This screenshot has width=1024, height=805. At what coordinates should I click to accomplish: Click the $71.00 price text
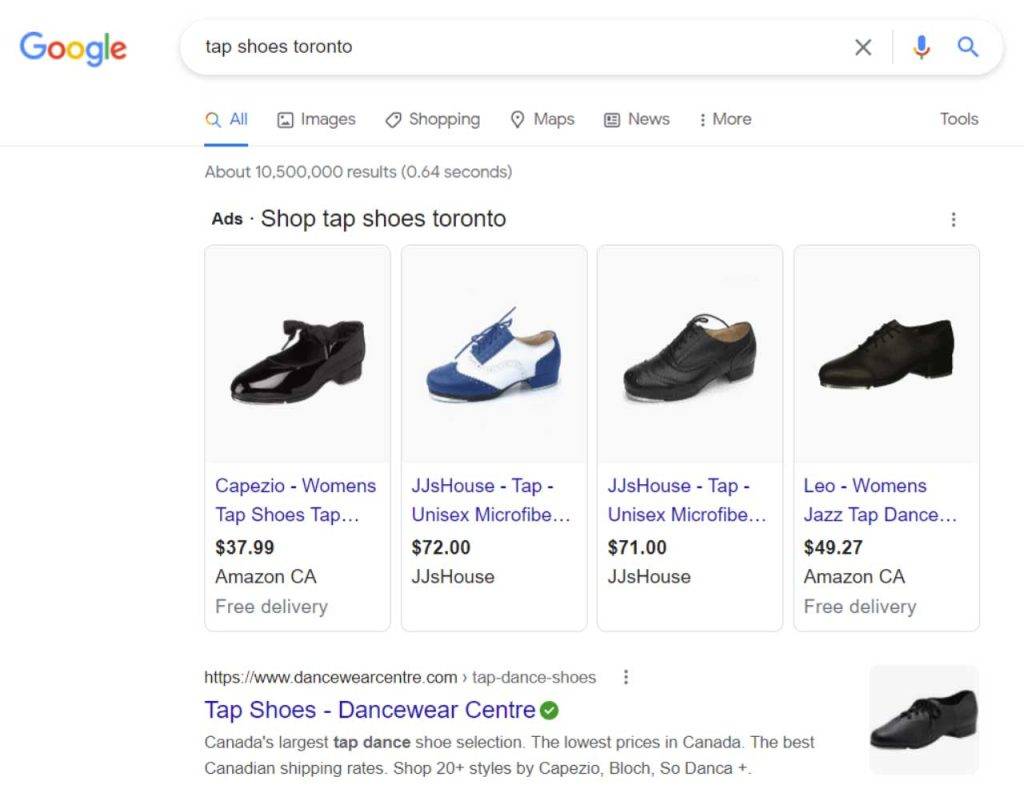click(637, 547)
